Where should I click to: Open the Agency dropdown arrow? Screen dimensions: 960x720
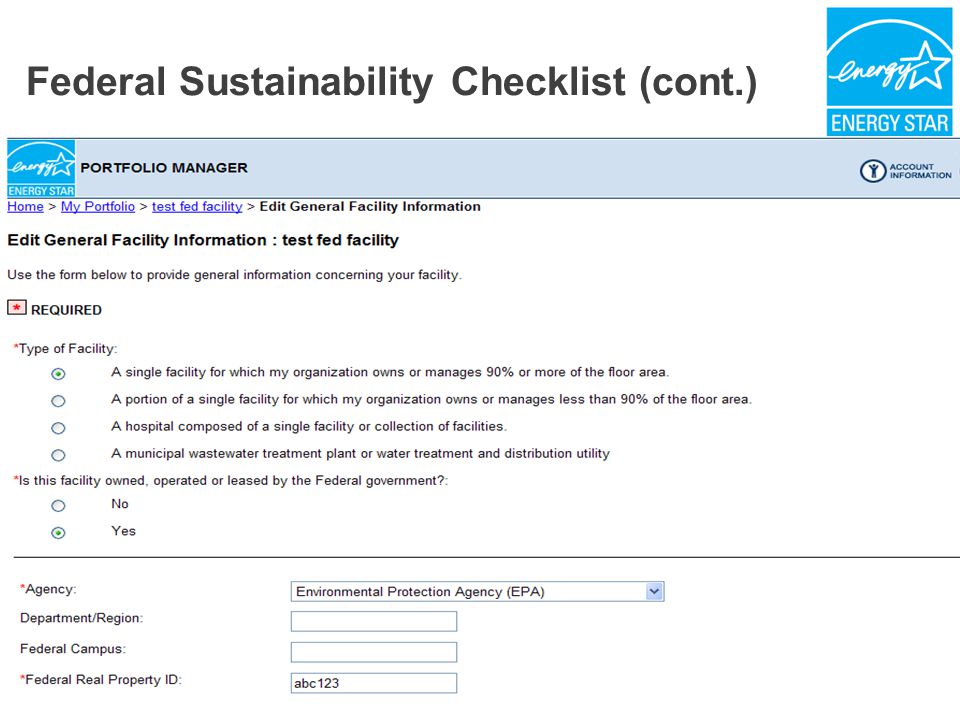pos(654,591)
